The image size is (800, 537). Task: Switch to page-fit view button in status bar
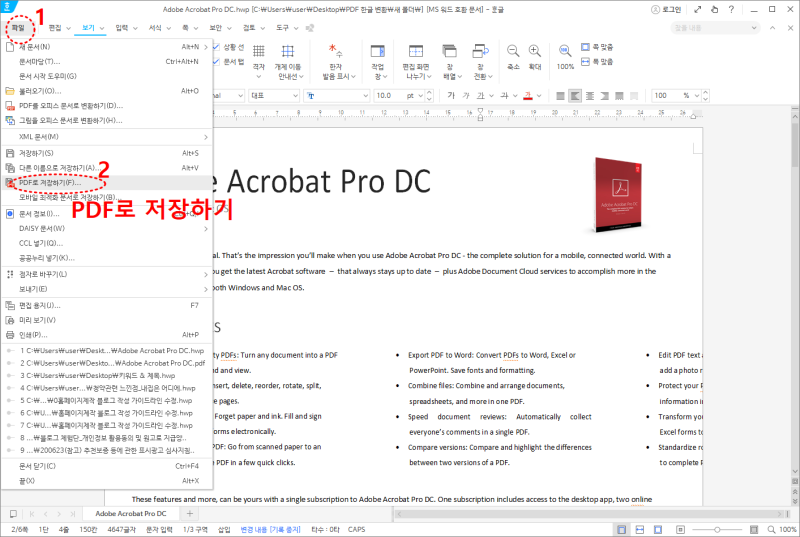[x=658, y=529]
